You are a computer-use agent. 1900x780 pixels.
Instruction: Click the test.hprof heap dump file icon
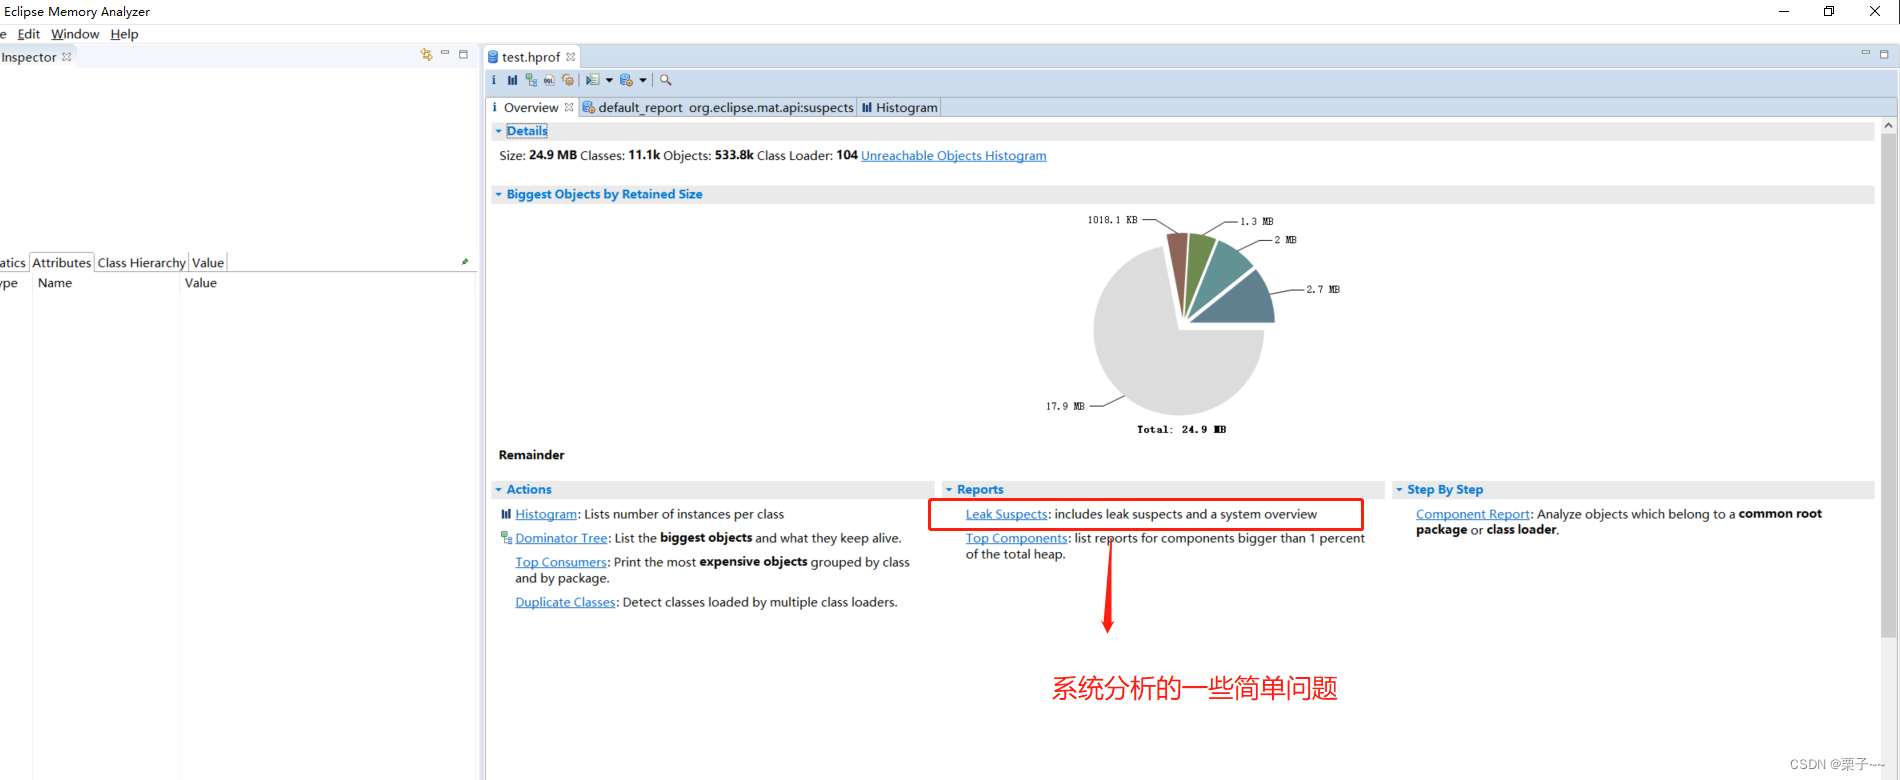coord(493,57)
